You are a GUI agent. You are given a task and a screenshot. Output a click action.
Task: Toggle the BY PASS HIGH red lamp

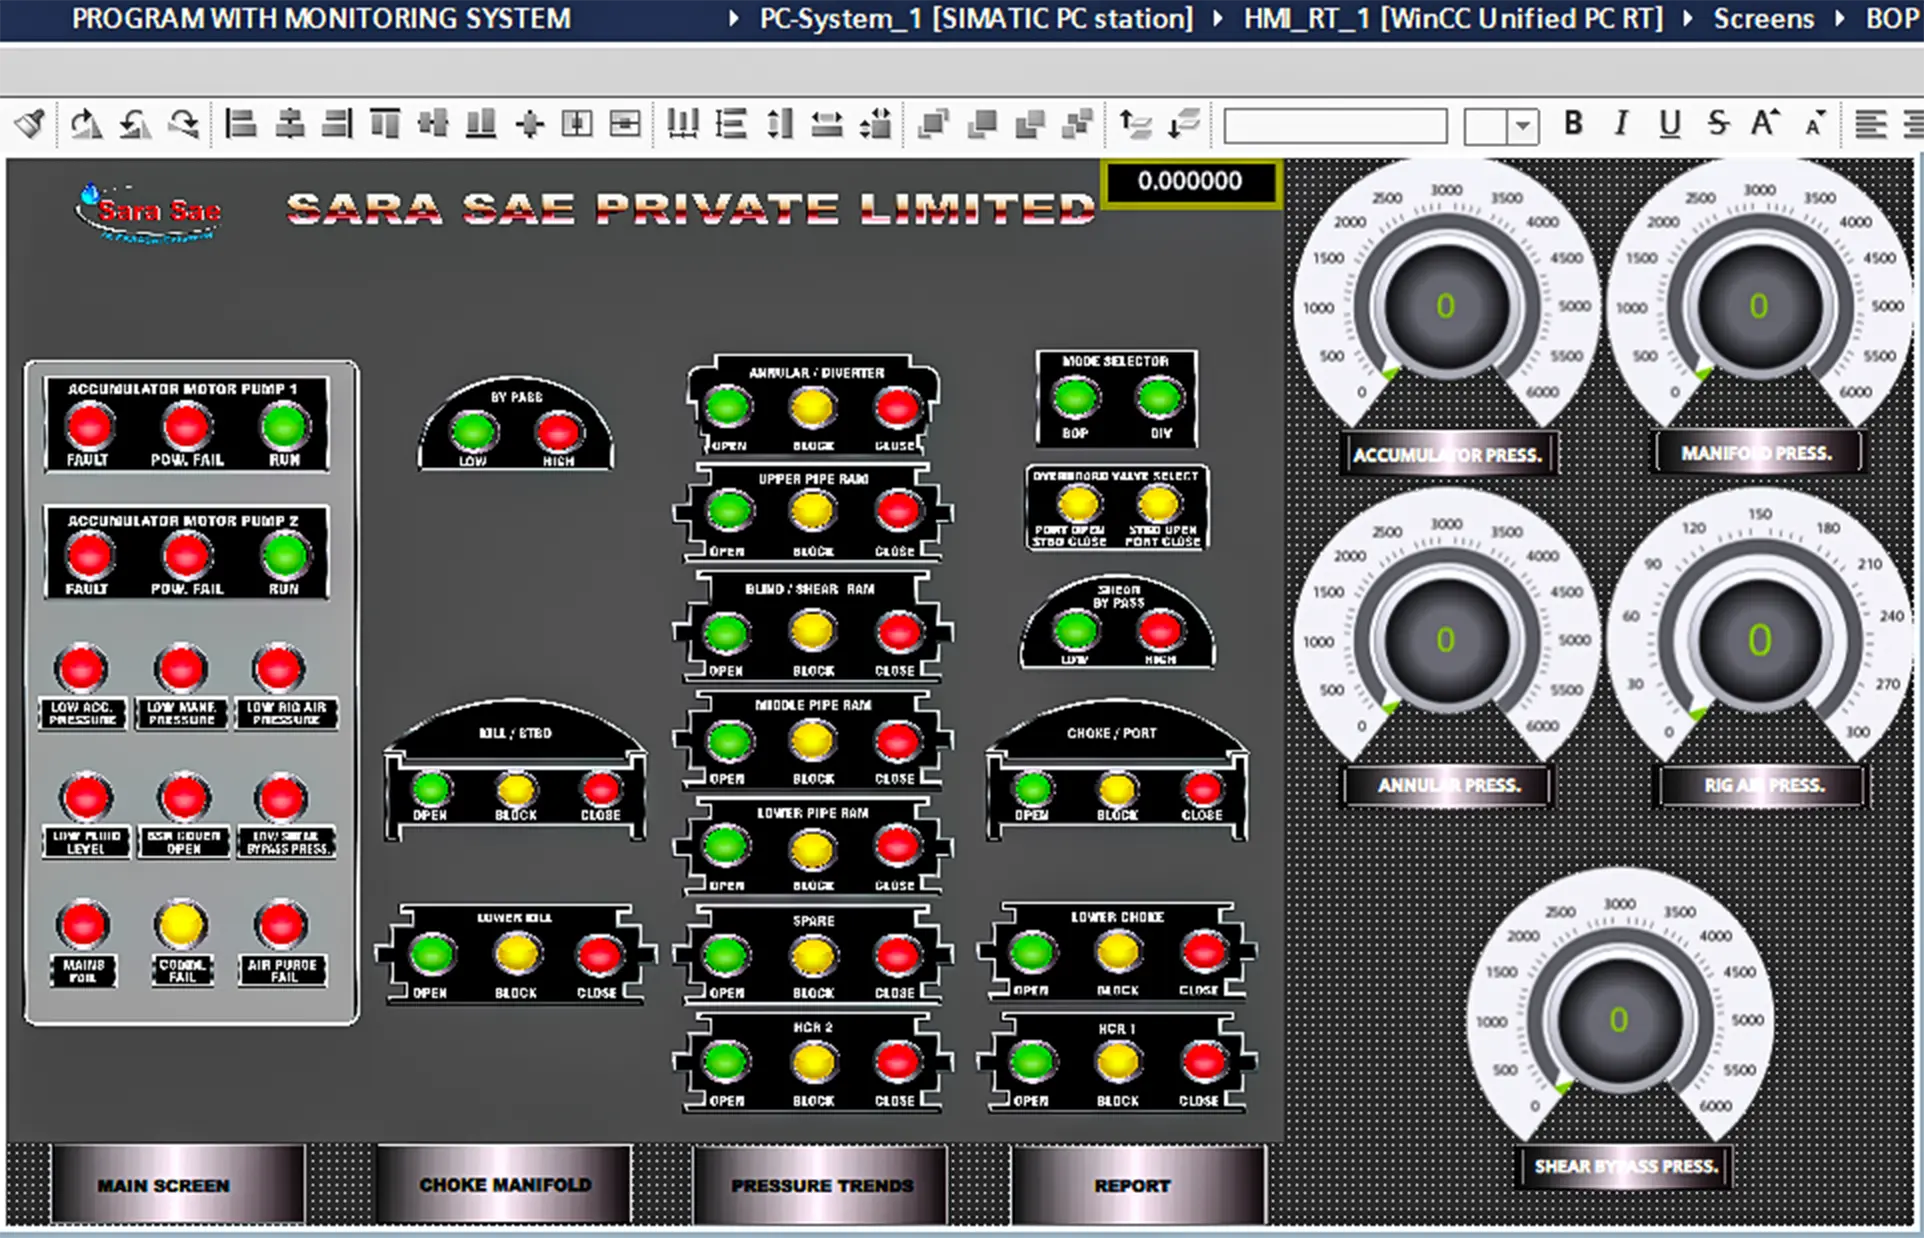(558, 432)
